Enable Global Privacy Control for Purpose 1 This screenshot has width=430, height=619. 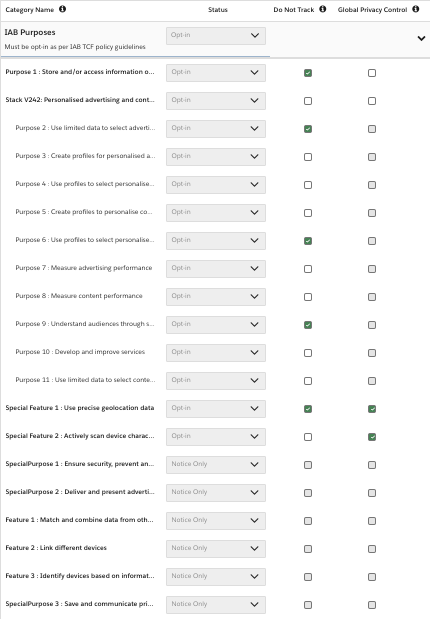pos(372,73)
